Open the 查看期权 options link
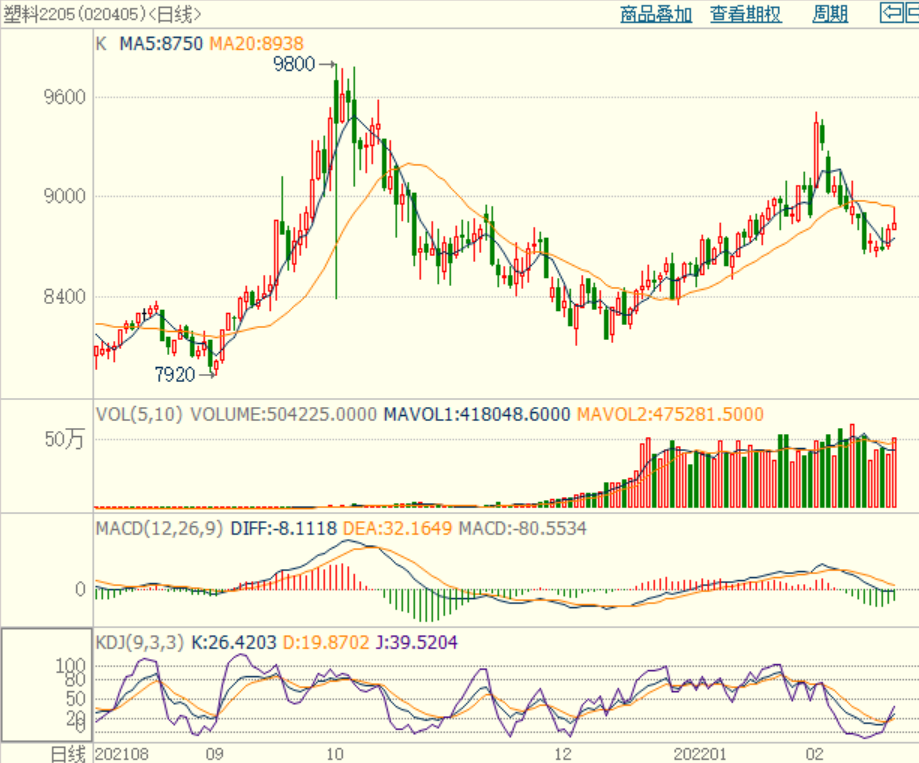 (745, 14)
